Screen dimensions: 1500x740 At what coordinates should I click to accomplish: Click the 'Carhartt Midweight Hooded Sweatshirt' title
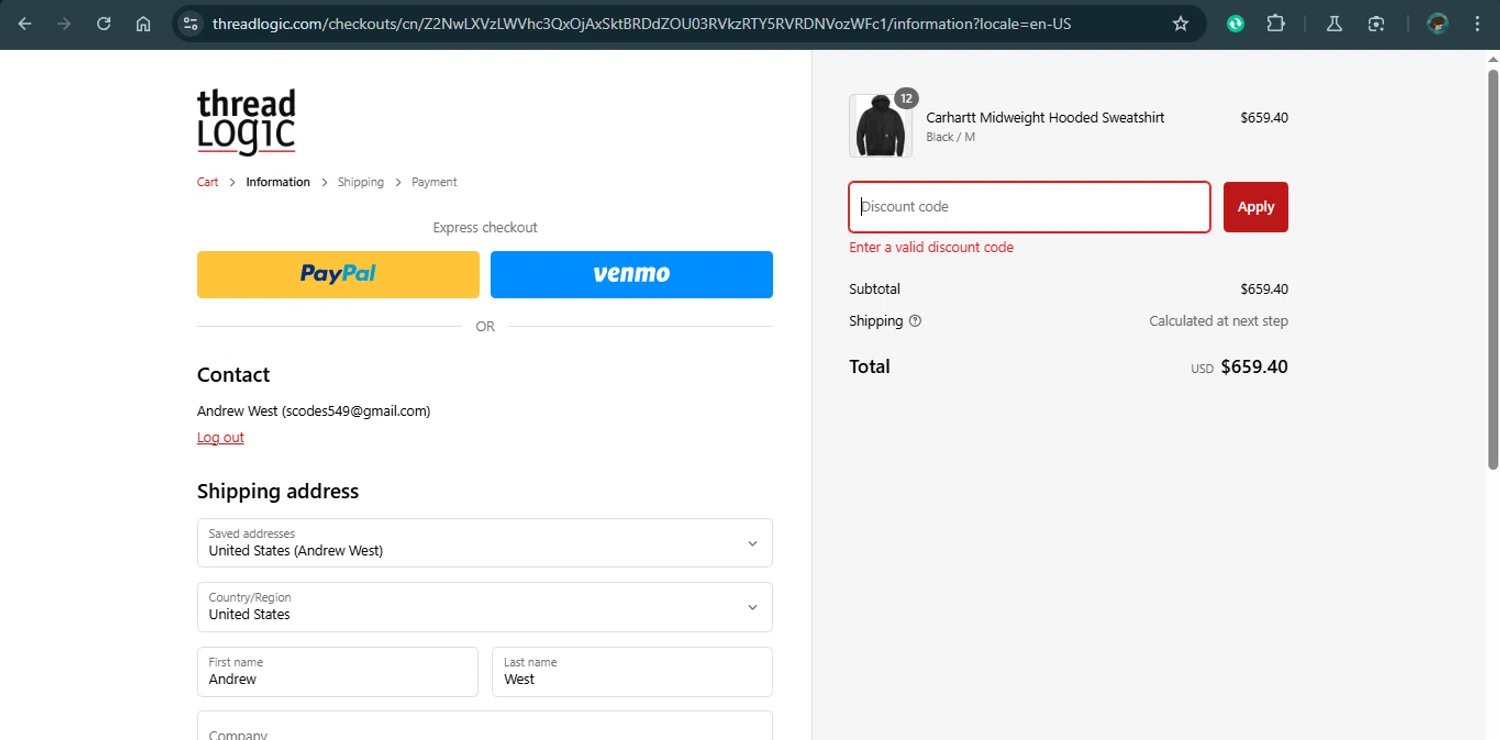(x=1045, y=117)
